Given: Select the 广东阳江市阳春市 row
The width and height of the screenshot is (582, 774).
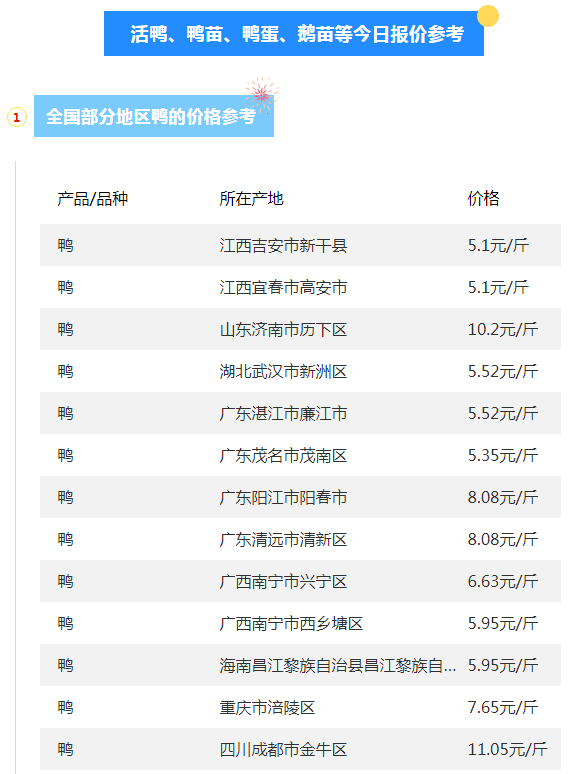Looking at the screenshot, I should click(300, 497).
